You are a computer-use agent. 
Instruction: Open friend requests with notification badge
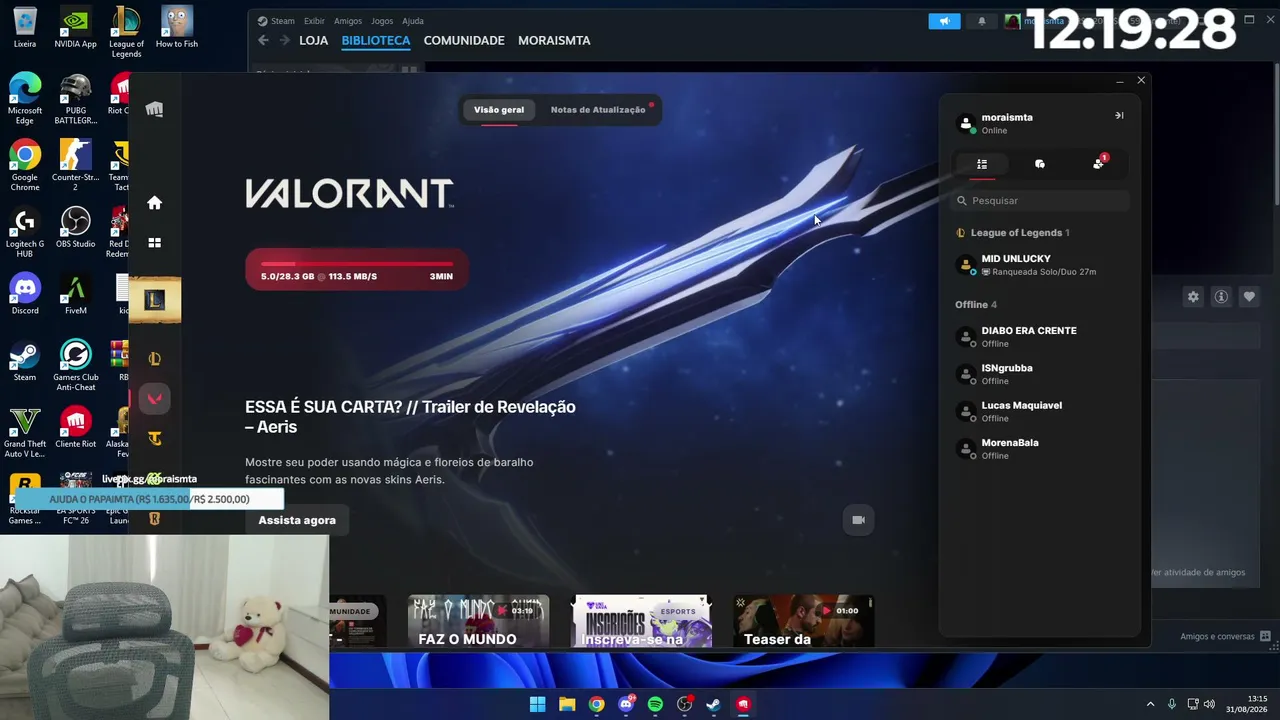click(1099, 163)
